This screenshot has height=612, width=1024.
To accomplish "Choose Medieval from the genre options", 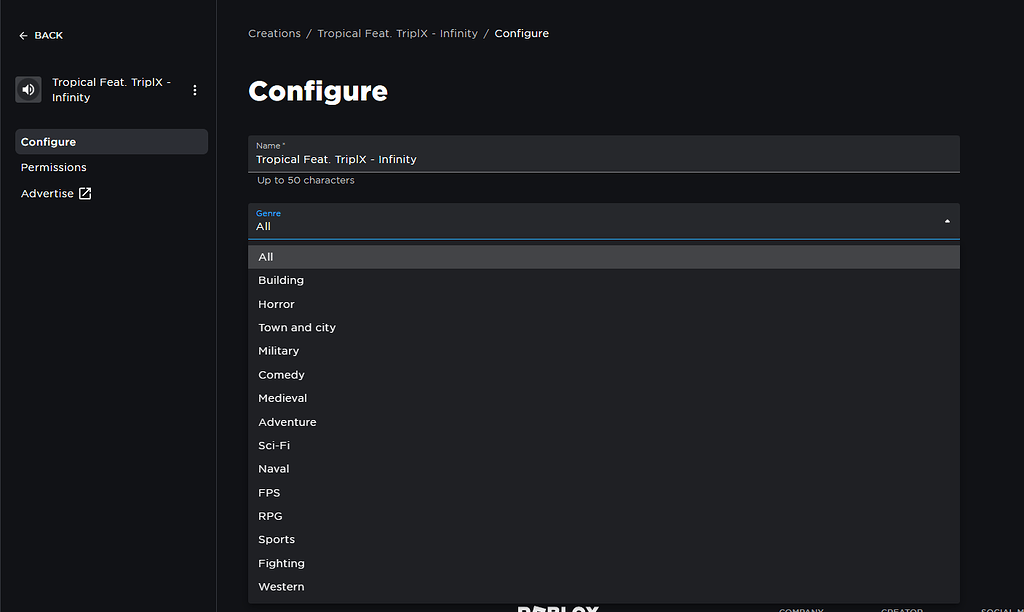I will pyautogui.click(x=282, y=397).
